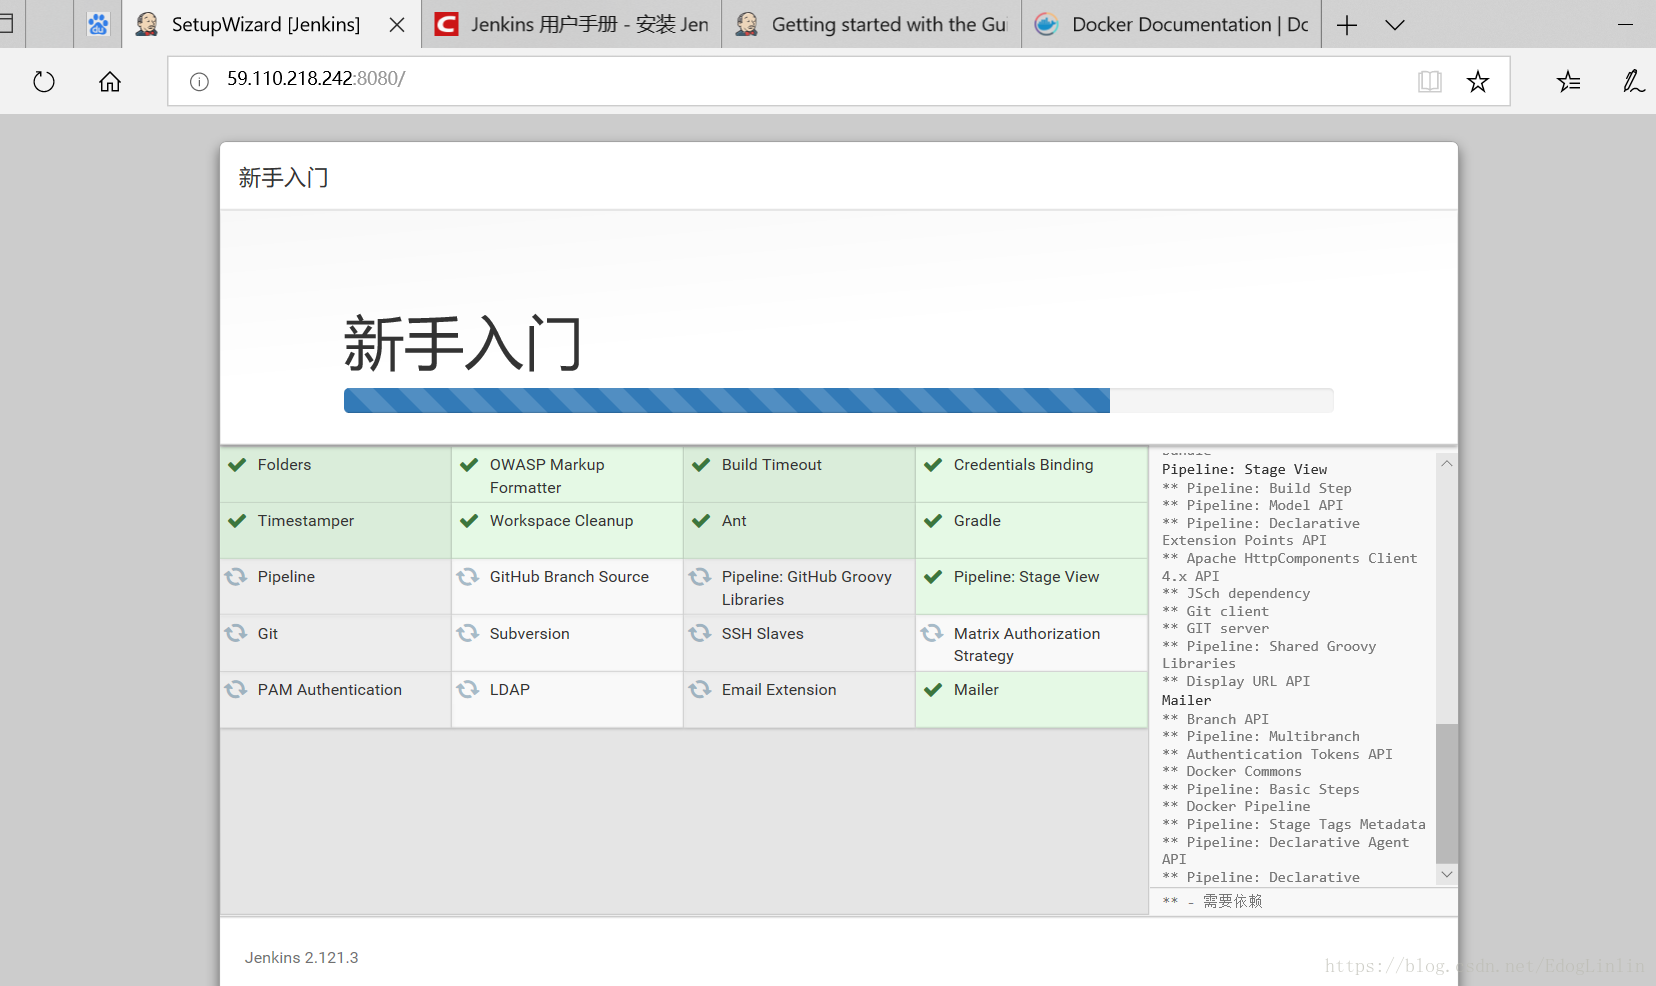Click the Workspace Cleanup checkmark icon

(x=469, y=521)
